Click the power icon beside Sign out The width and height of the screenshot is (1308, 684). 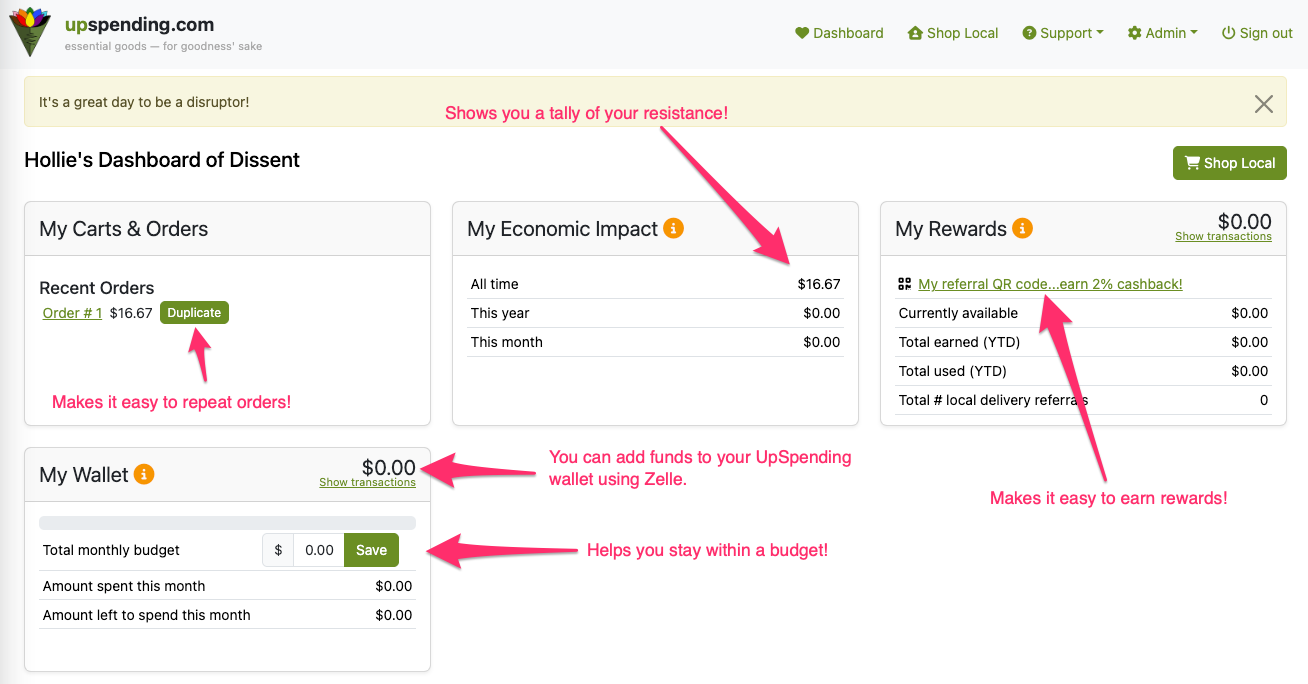click(1228, 33)
